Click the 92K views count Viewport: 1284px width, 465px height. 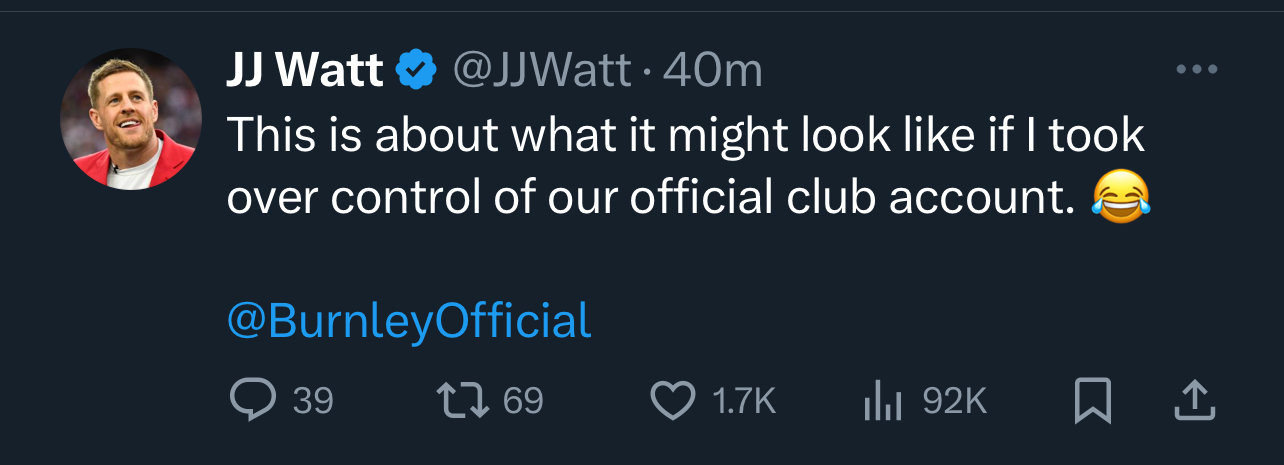[954, 401]
